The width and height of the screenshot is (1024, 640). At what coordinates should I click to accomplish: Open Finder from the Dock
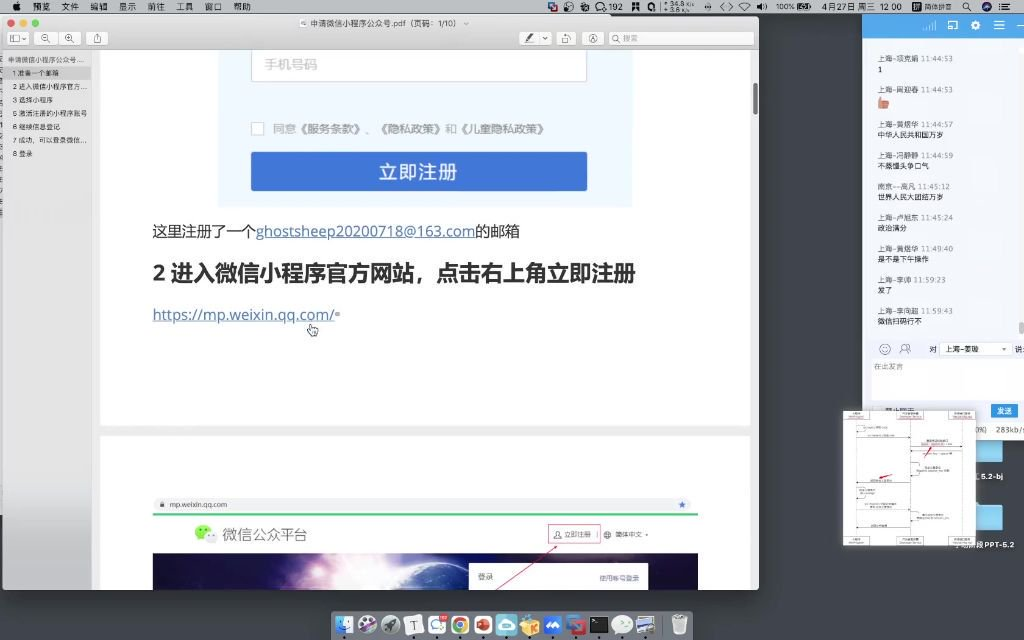[344, 625]
